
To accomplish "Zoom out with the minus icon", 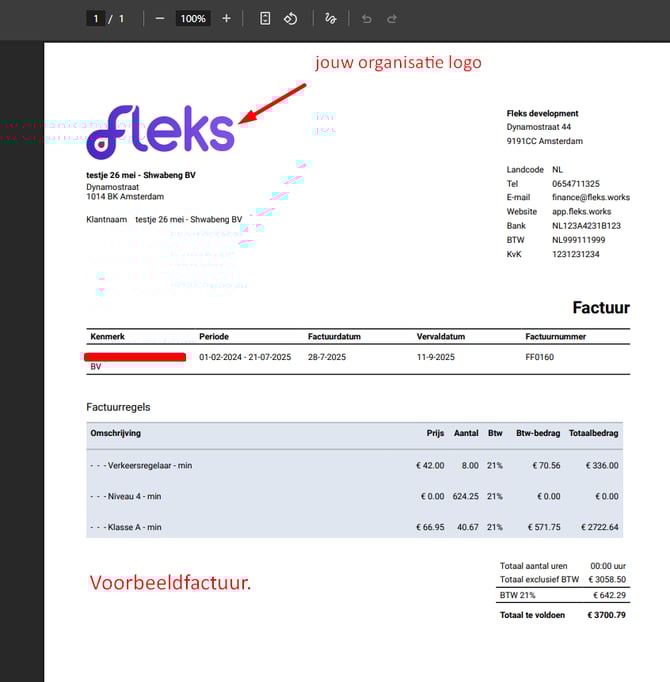I will coord(159,19).
